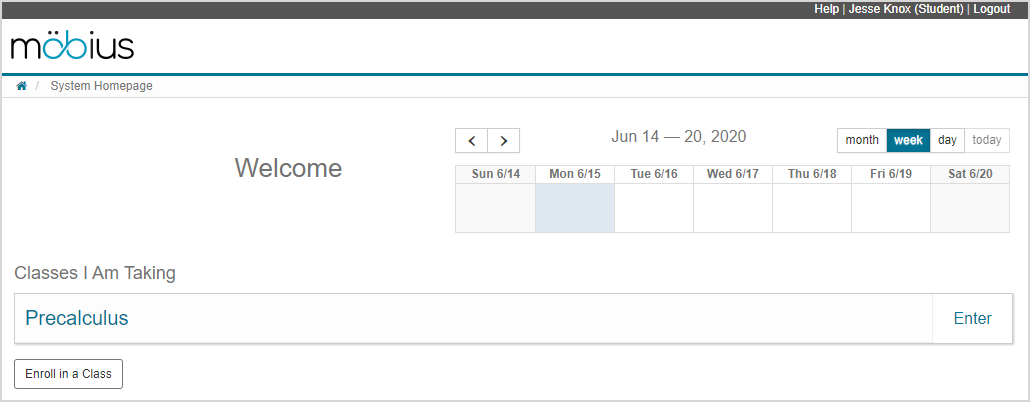Click the Sat 6/20 calendar cell
Screen dimensions: 1030x402
tap(969, 208)
